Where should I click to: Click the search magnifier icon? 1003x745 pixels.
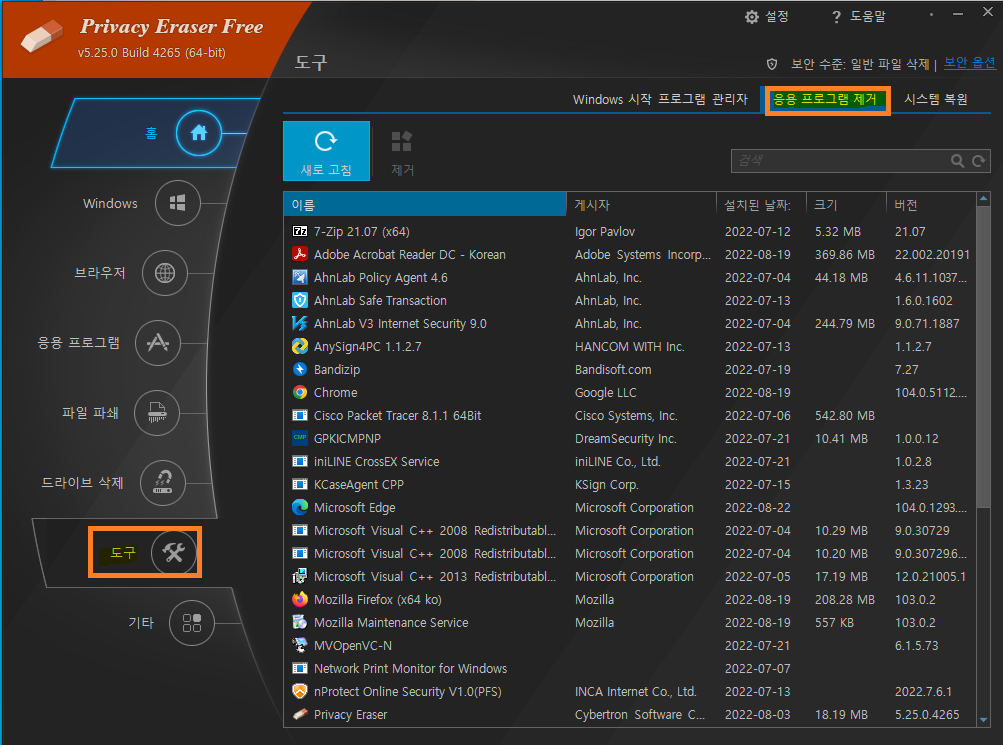click(x=957, y=161)
